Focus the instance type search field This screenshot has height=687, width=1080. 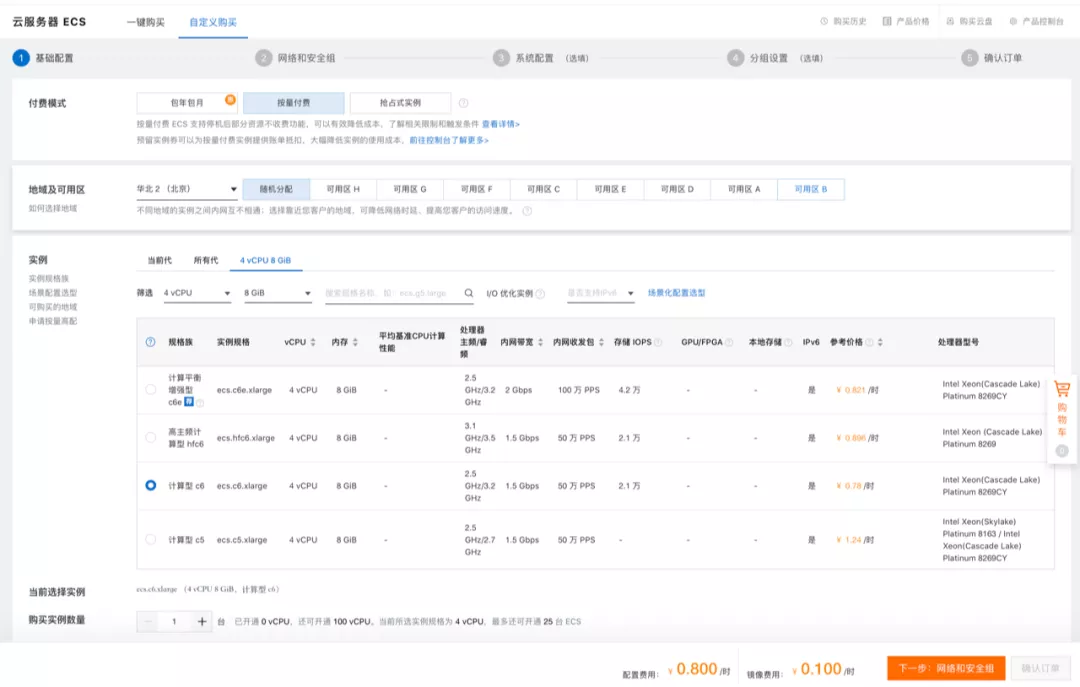click(393, 293)
